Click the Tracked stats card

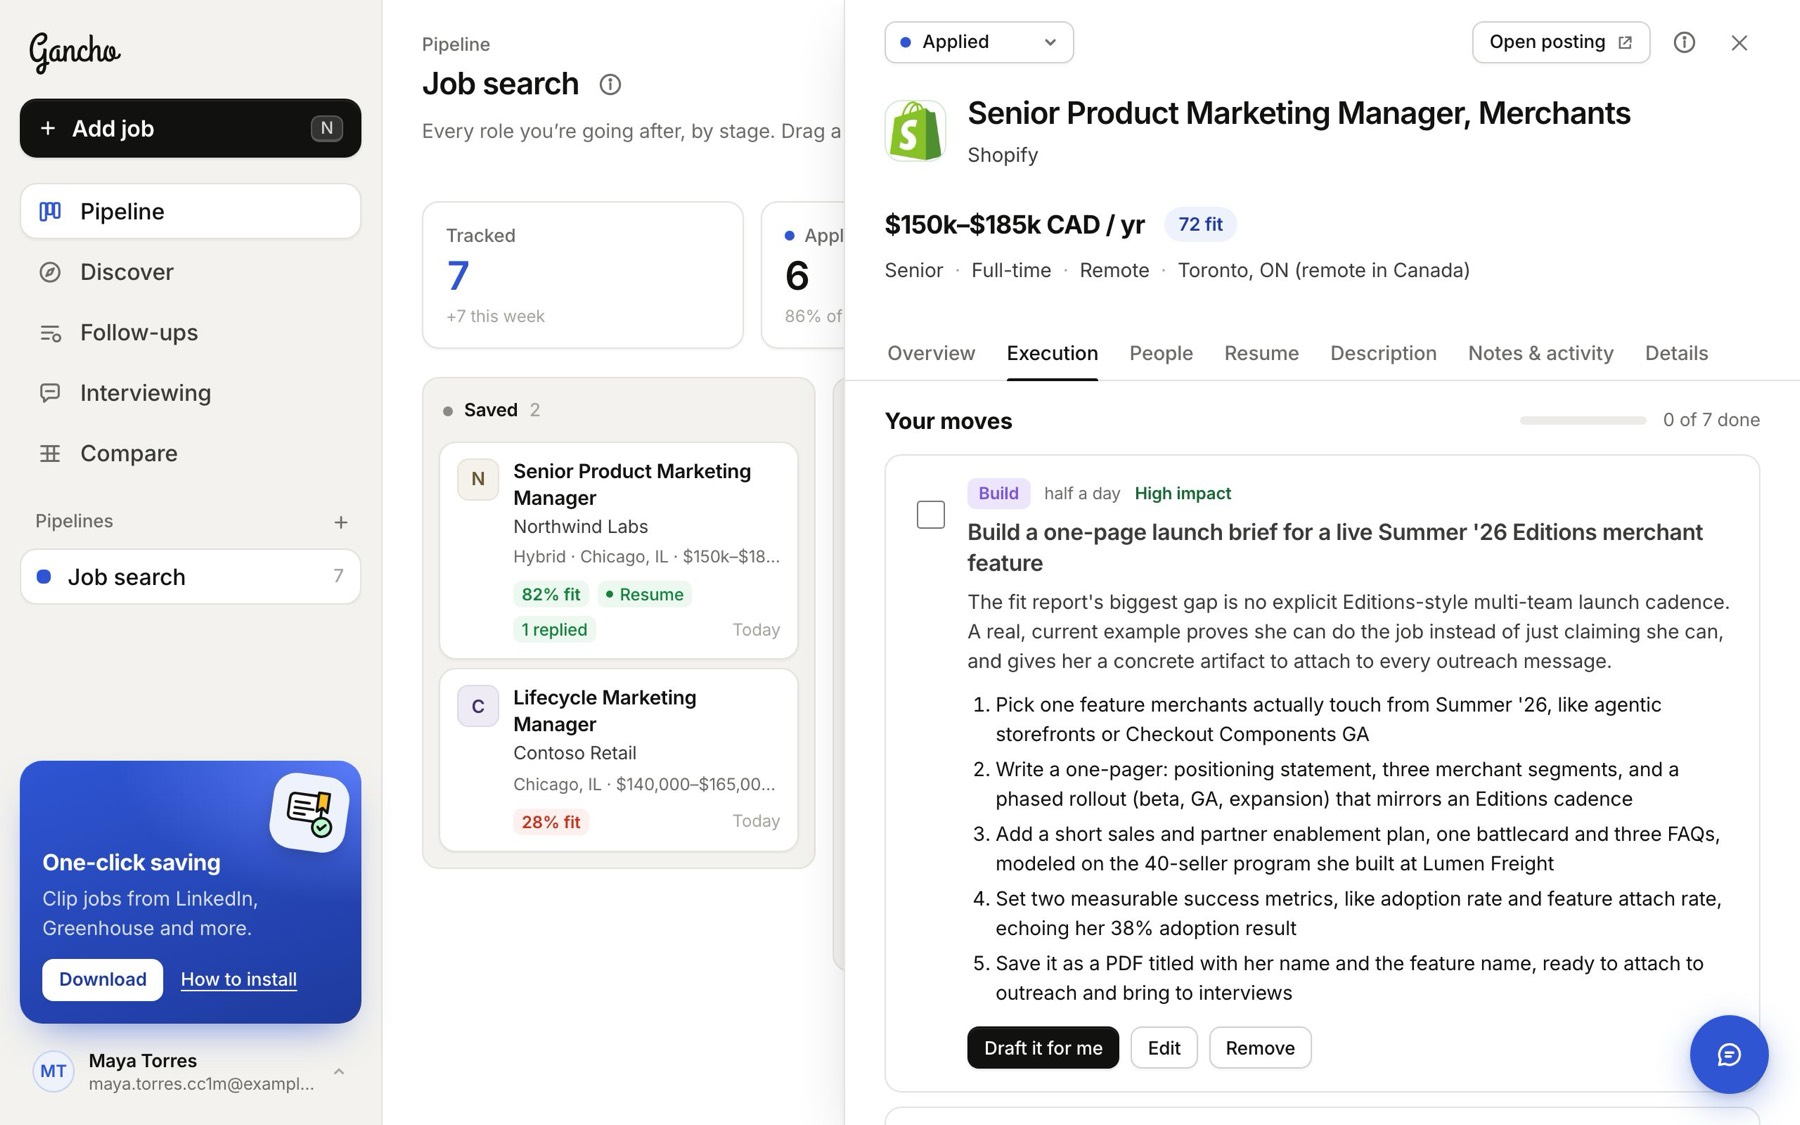(583, 275)
